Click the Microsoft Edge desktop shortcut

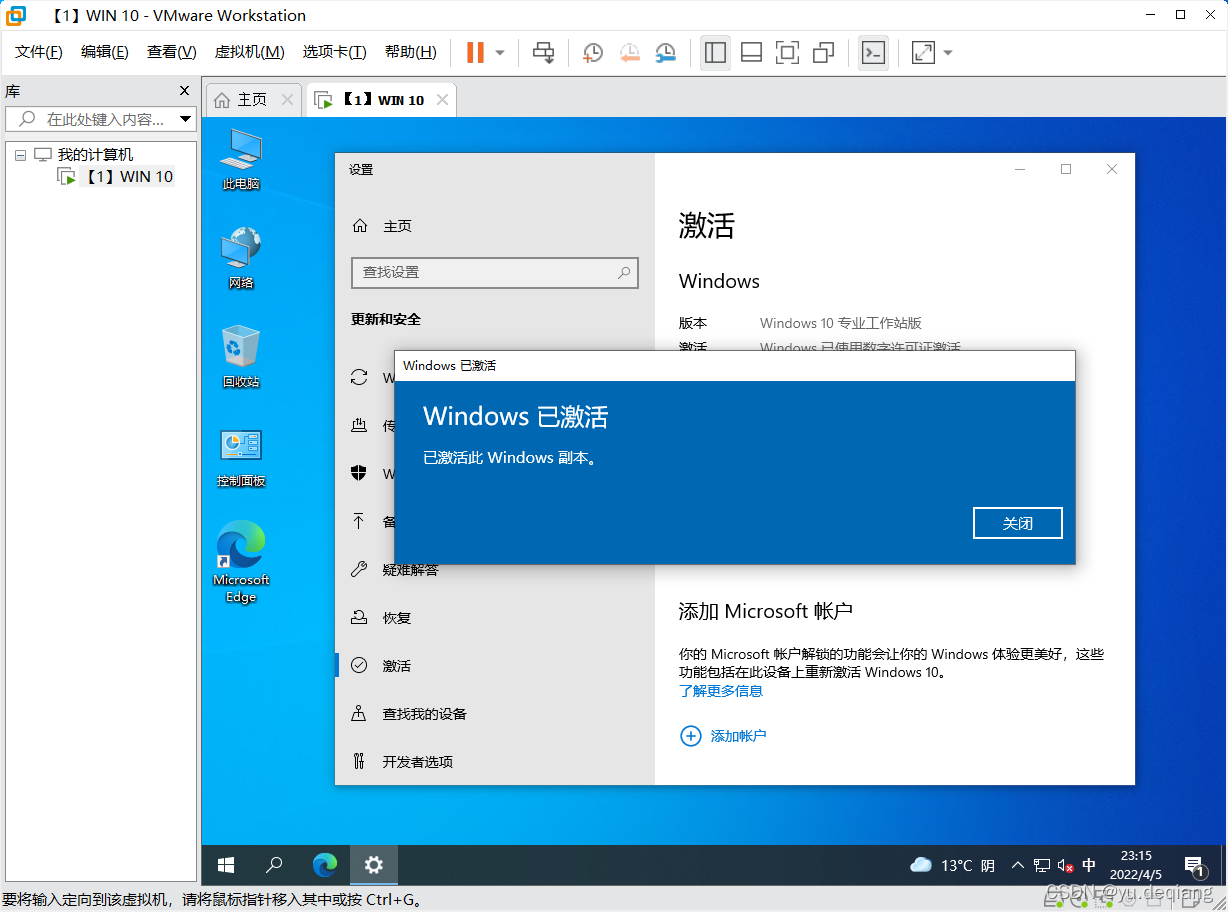click(x=241, y=562)
